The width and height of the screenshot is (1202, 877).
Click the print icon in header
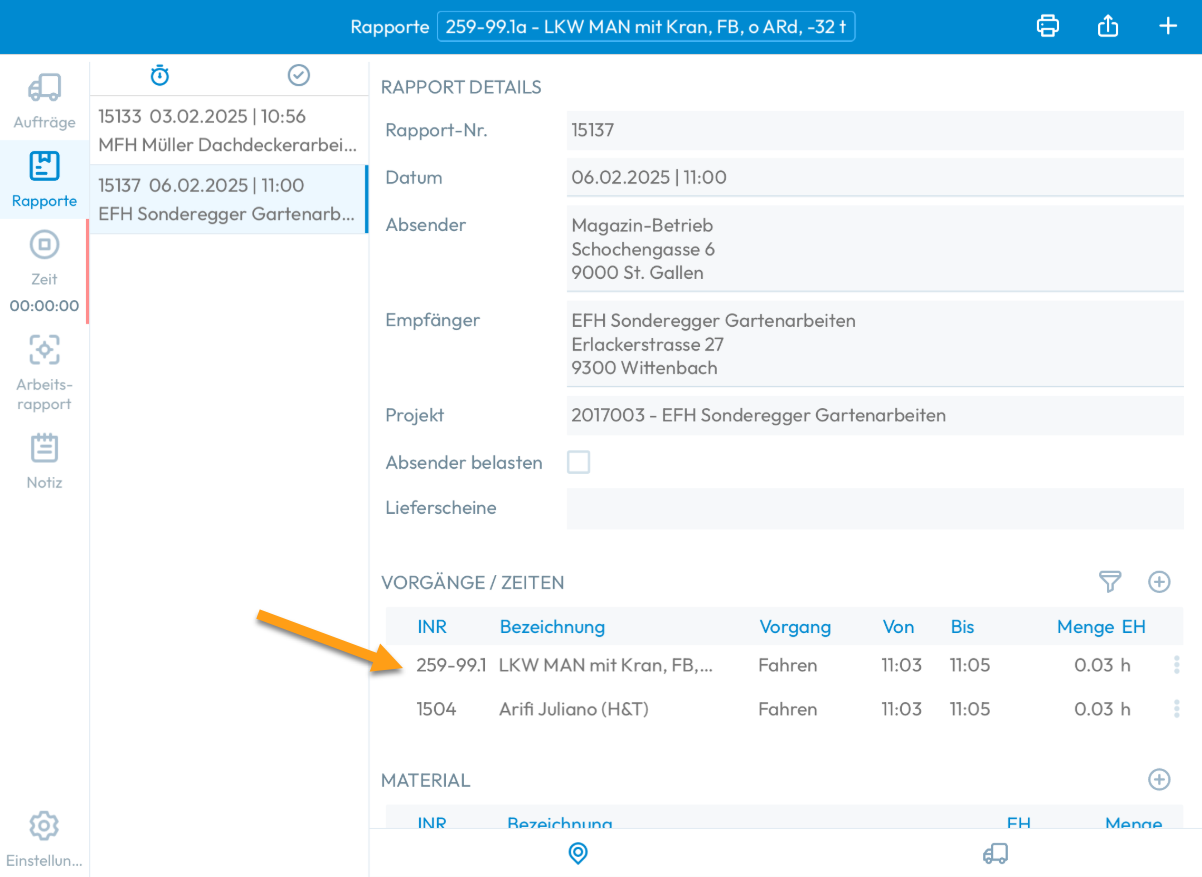tap(1047, 26)
